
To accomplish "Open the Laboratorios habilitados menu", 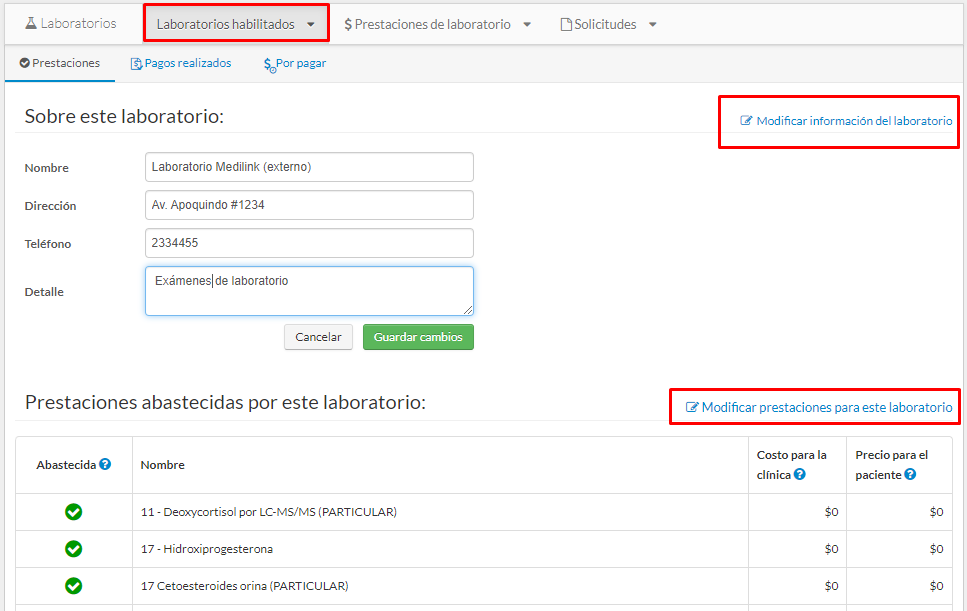I will click(x=236, y=24).
